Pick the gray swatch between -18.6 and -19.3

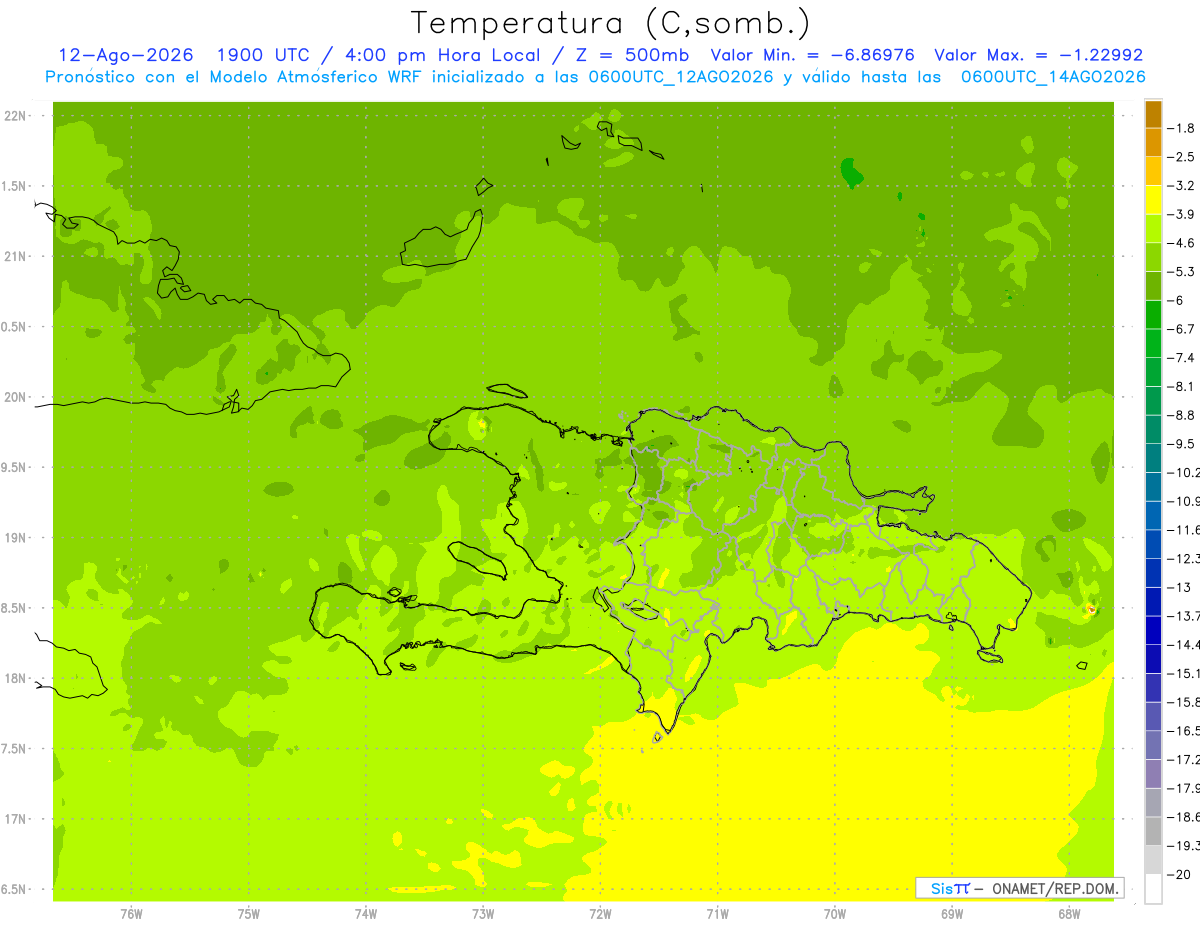1153,832
